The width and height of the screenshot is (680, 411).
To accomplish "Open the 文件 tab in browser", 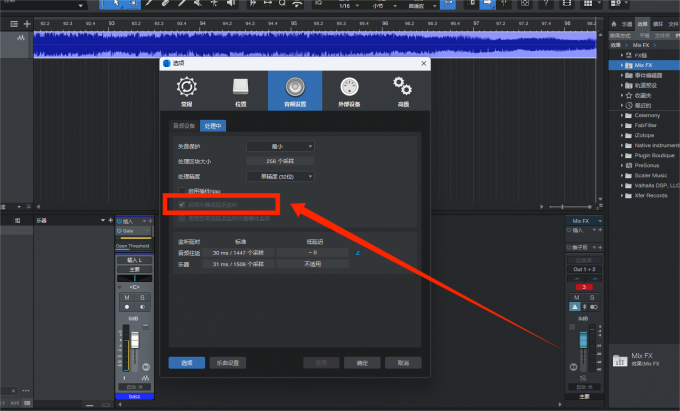I will [x=673, y=24].
